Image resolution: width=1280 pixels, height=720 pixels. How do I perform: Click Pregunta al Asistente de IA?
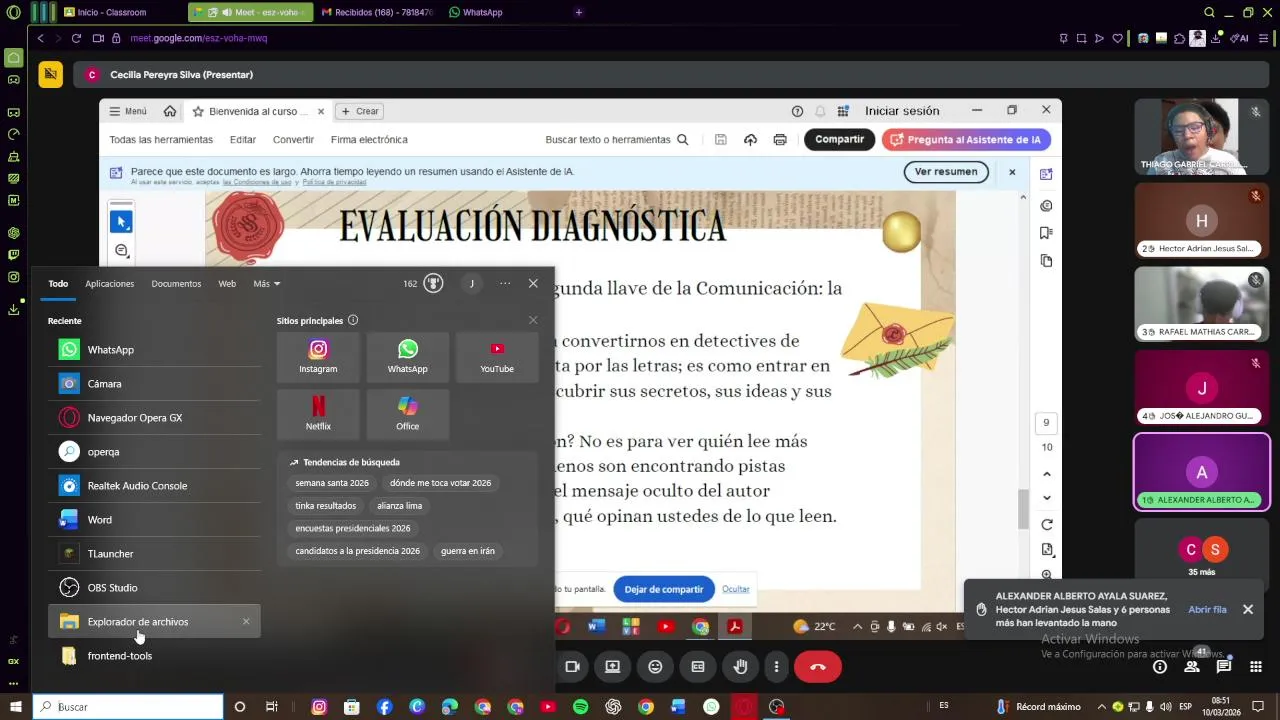(x=966, y=140)
